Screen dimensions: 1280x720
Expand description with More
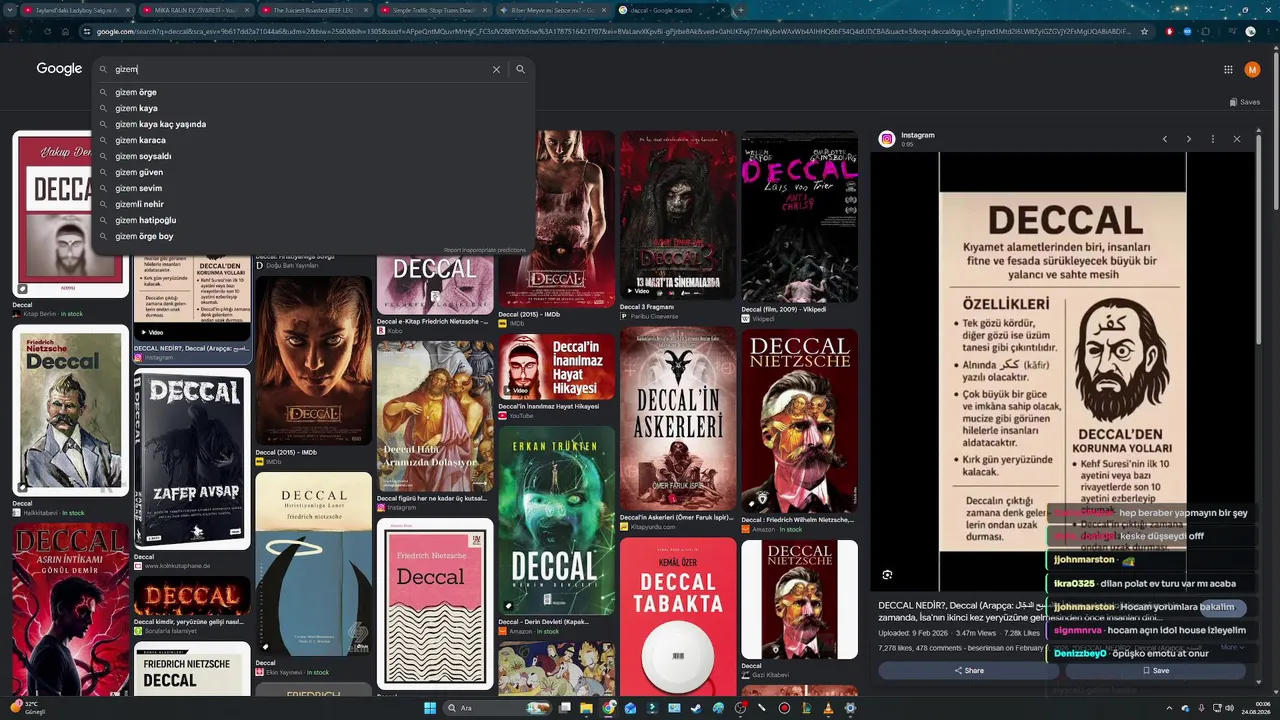click(x=1230, y=647)
